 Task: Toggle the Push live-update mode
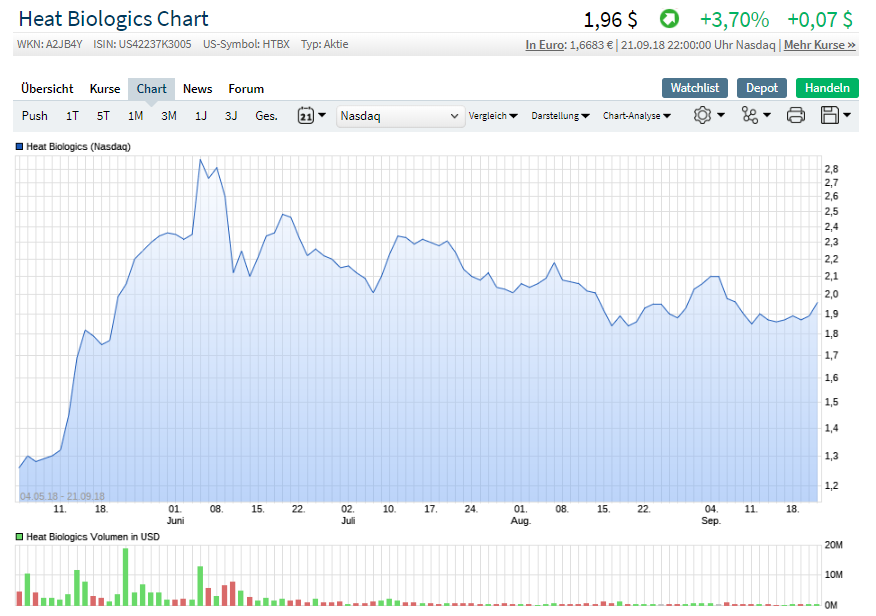pos(34,115)
